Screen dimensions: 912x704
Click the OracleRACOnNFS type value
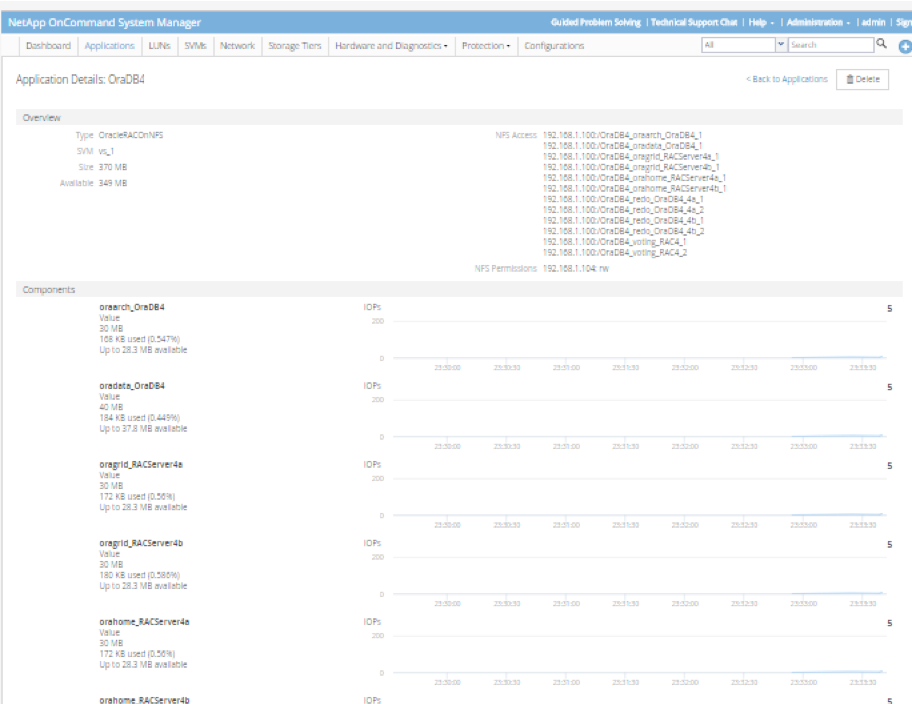131,135
